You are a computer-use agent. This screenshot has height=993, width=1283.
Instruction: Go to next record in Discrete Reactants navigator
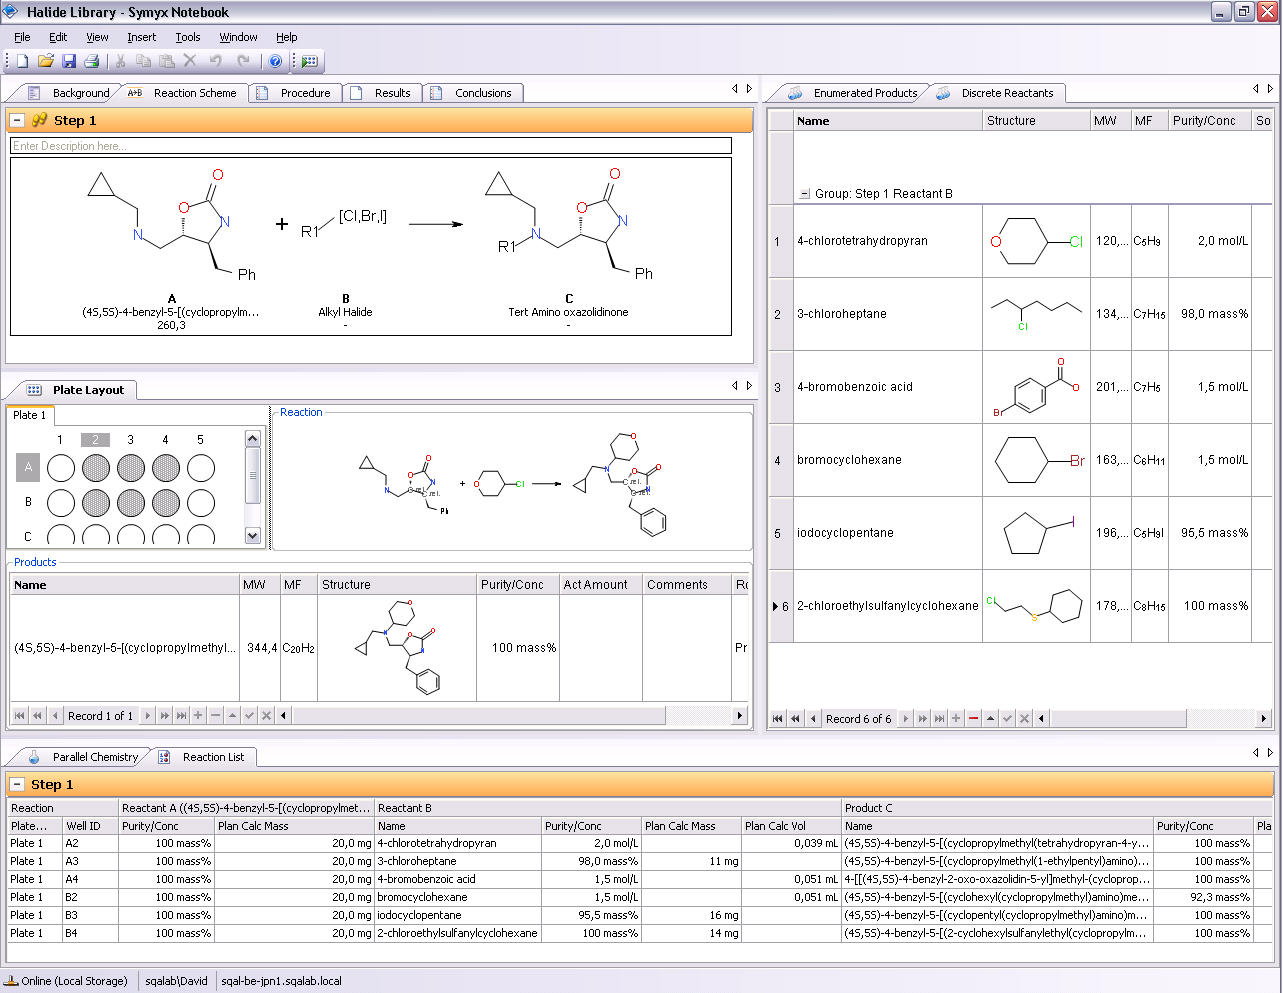(x=905, y=718)
